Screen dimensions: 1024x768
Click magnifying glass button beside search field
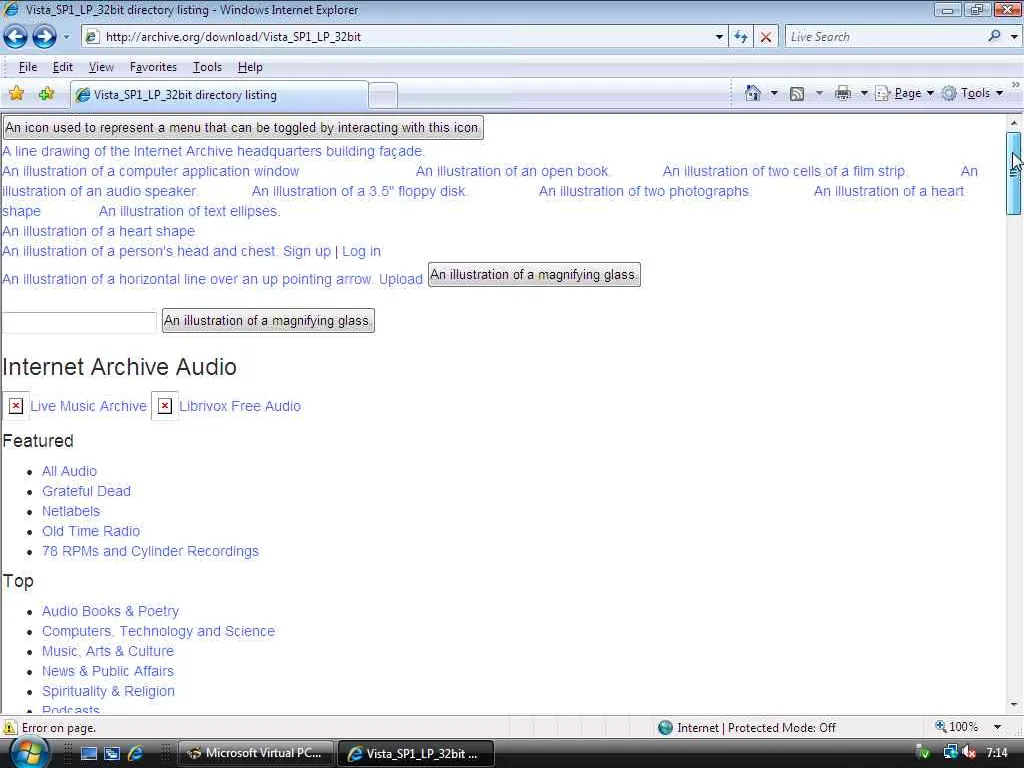(268, 321)
